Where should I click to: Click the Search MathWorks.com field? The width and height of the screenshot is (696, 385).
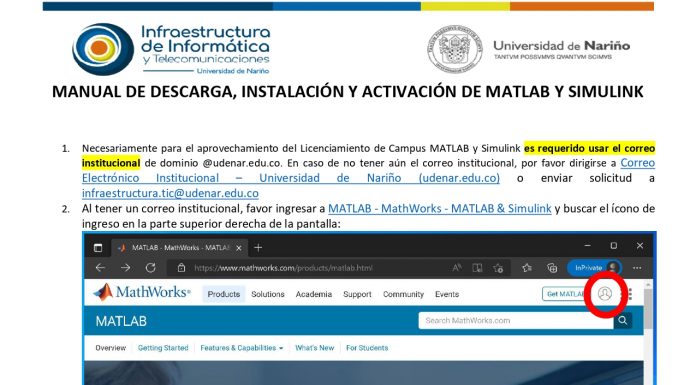(x=516, y=320)
